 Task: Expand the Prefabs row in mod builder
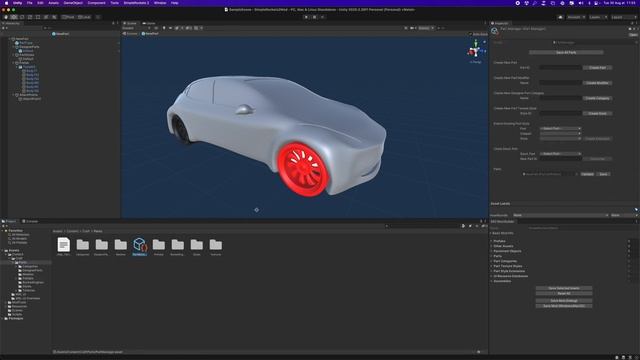(491, 241)
